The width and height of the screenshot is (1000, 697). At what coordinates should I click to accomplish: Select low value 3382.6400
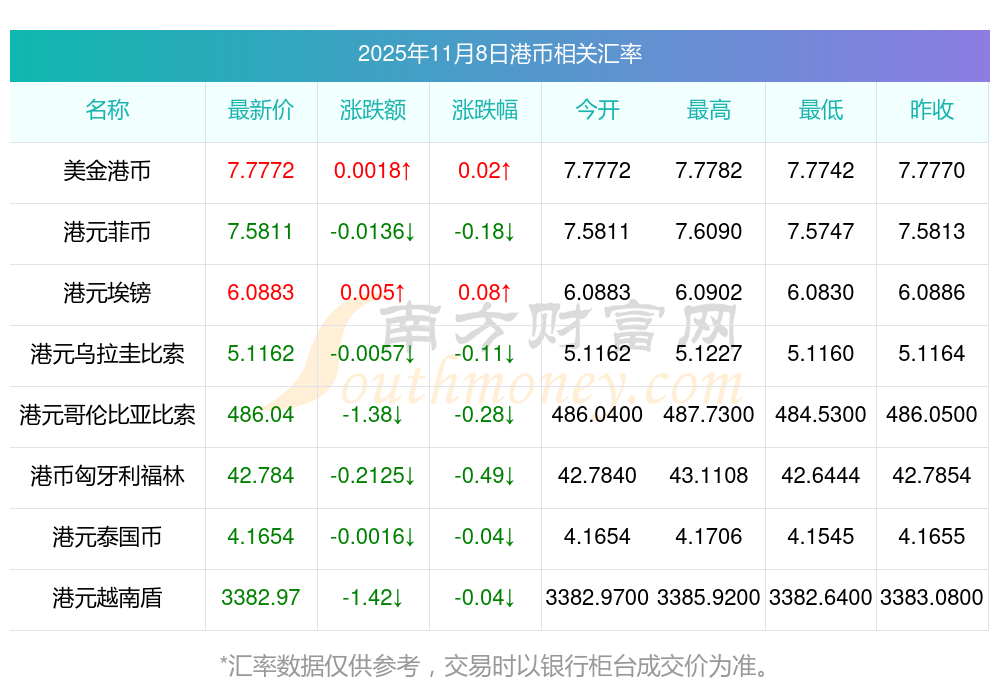pyautogui.click(x=821, y=598)
